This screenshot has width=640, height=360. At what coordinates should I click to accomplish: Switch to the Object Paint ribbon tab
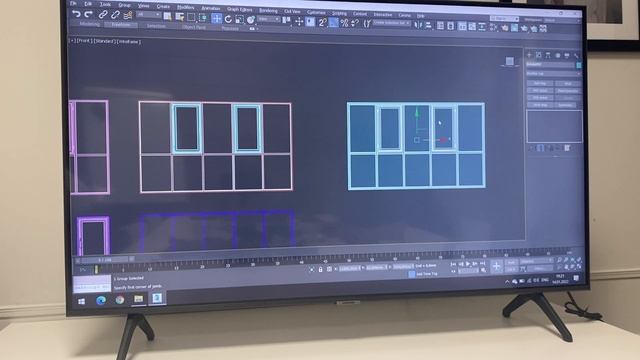click(x=194, y=27)
